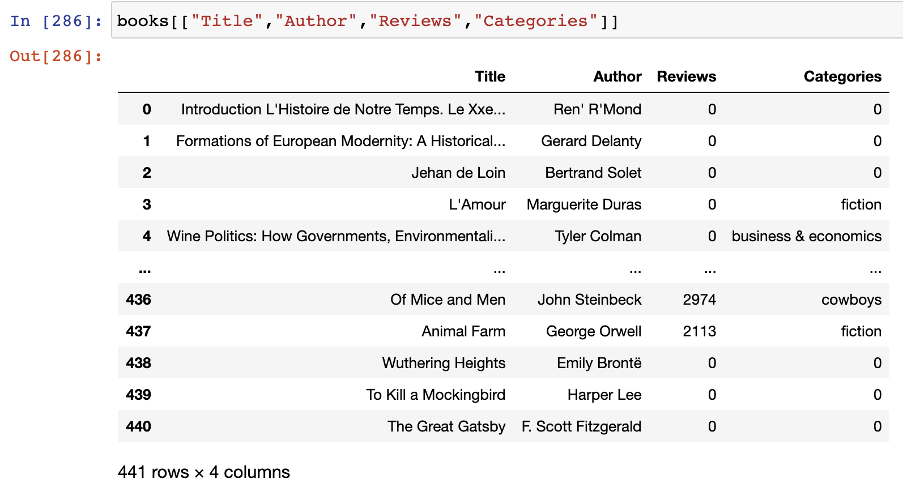Select row index 4 cell
Screen dimensions: 904x488
coord(147,236)
